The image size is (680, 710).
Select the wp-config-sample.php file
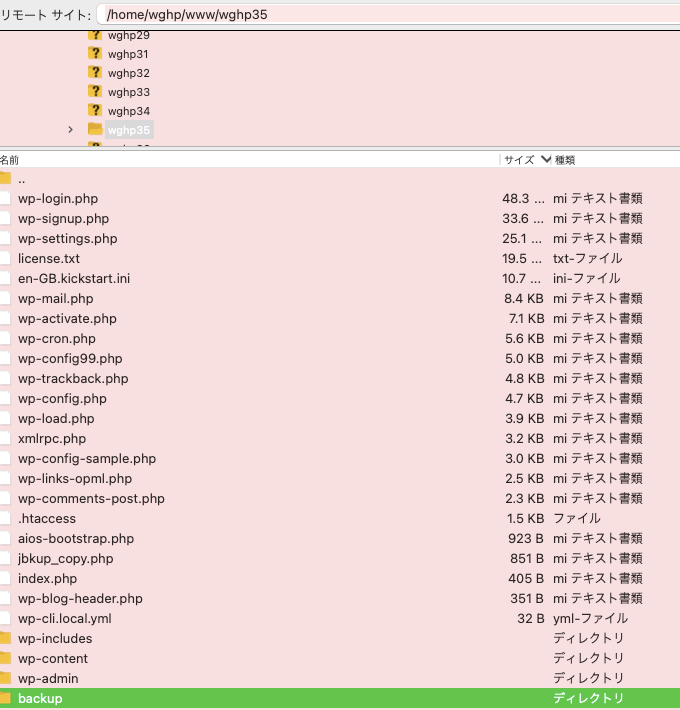point(87,459)
